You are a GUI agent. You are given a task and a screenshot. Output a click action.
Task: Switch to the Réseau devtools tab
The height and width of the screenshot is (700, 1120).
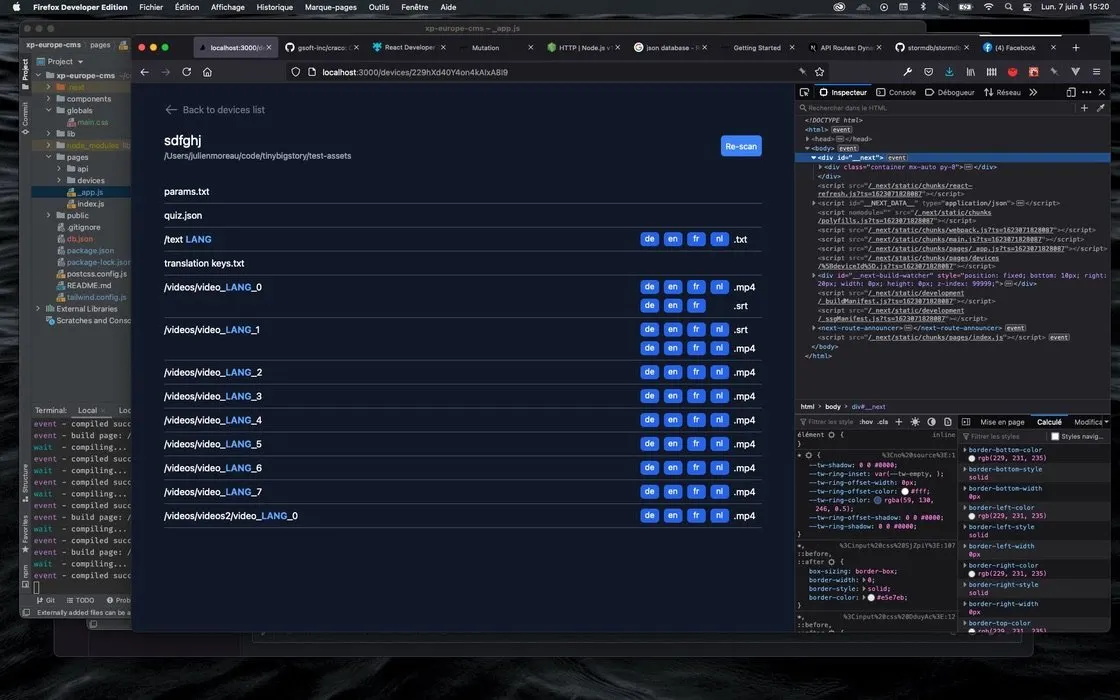tap(1002, 92)
